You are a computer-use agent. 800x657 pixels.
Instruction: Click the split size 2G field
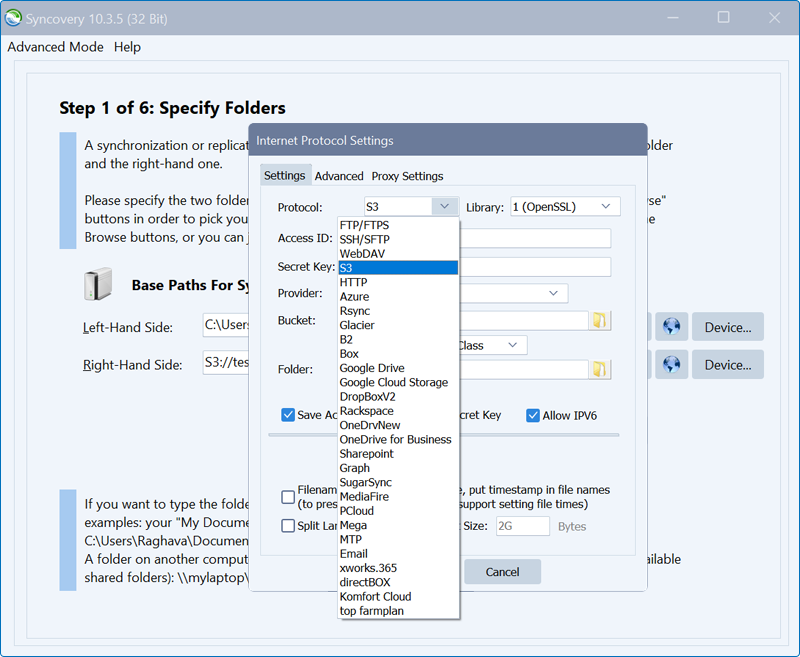click(x=522, y=526)
